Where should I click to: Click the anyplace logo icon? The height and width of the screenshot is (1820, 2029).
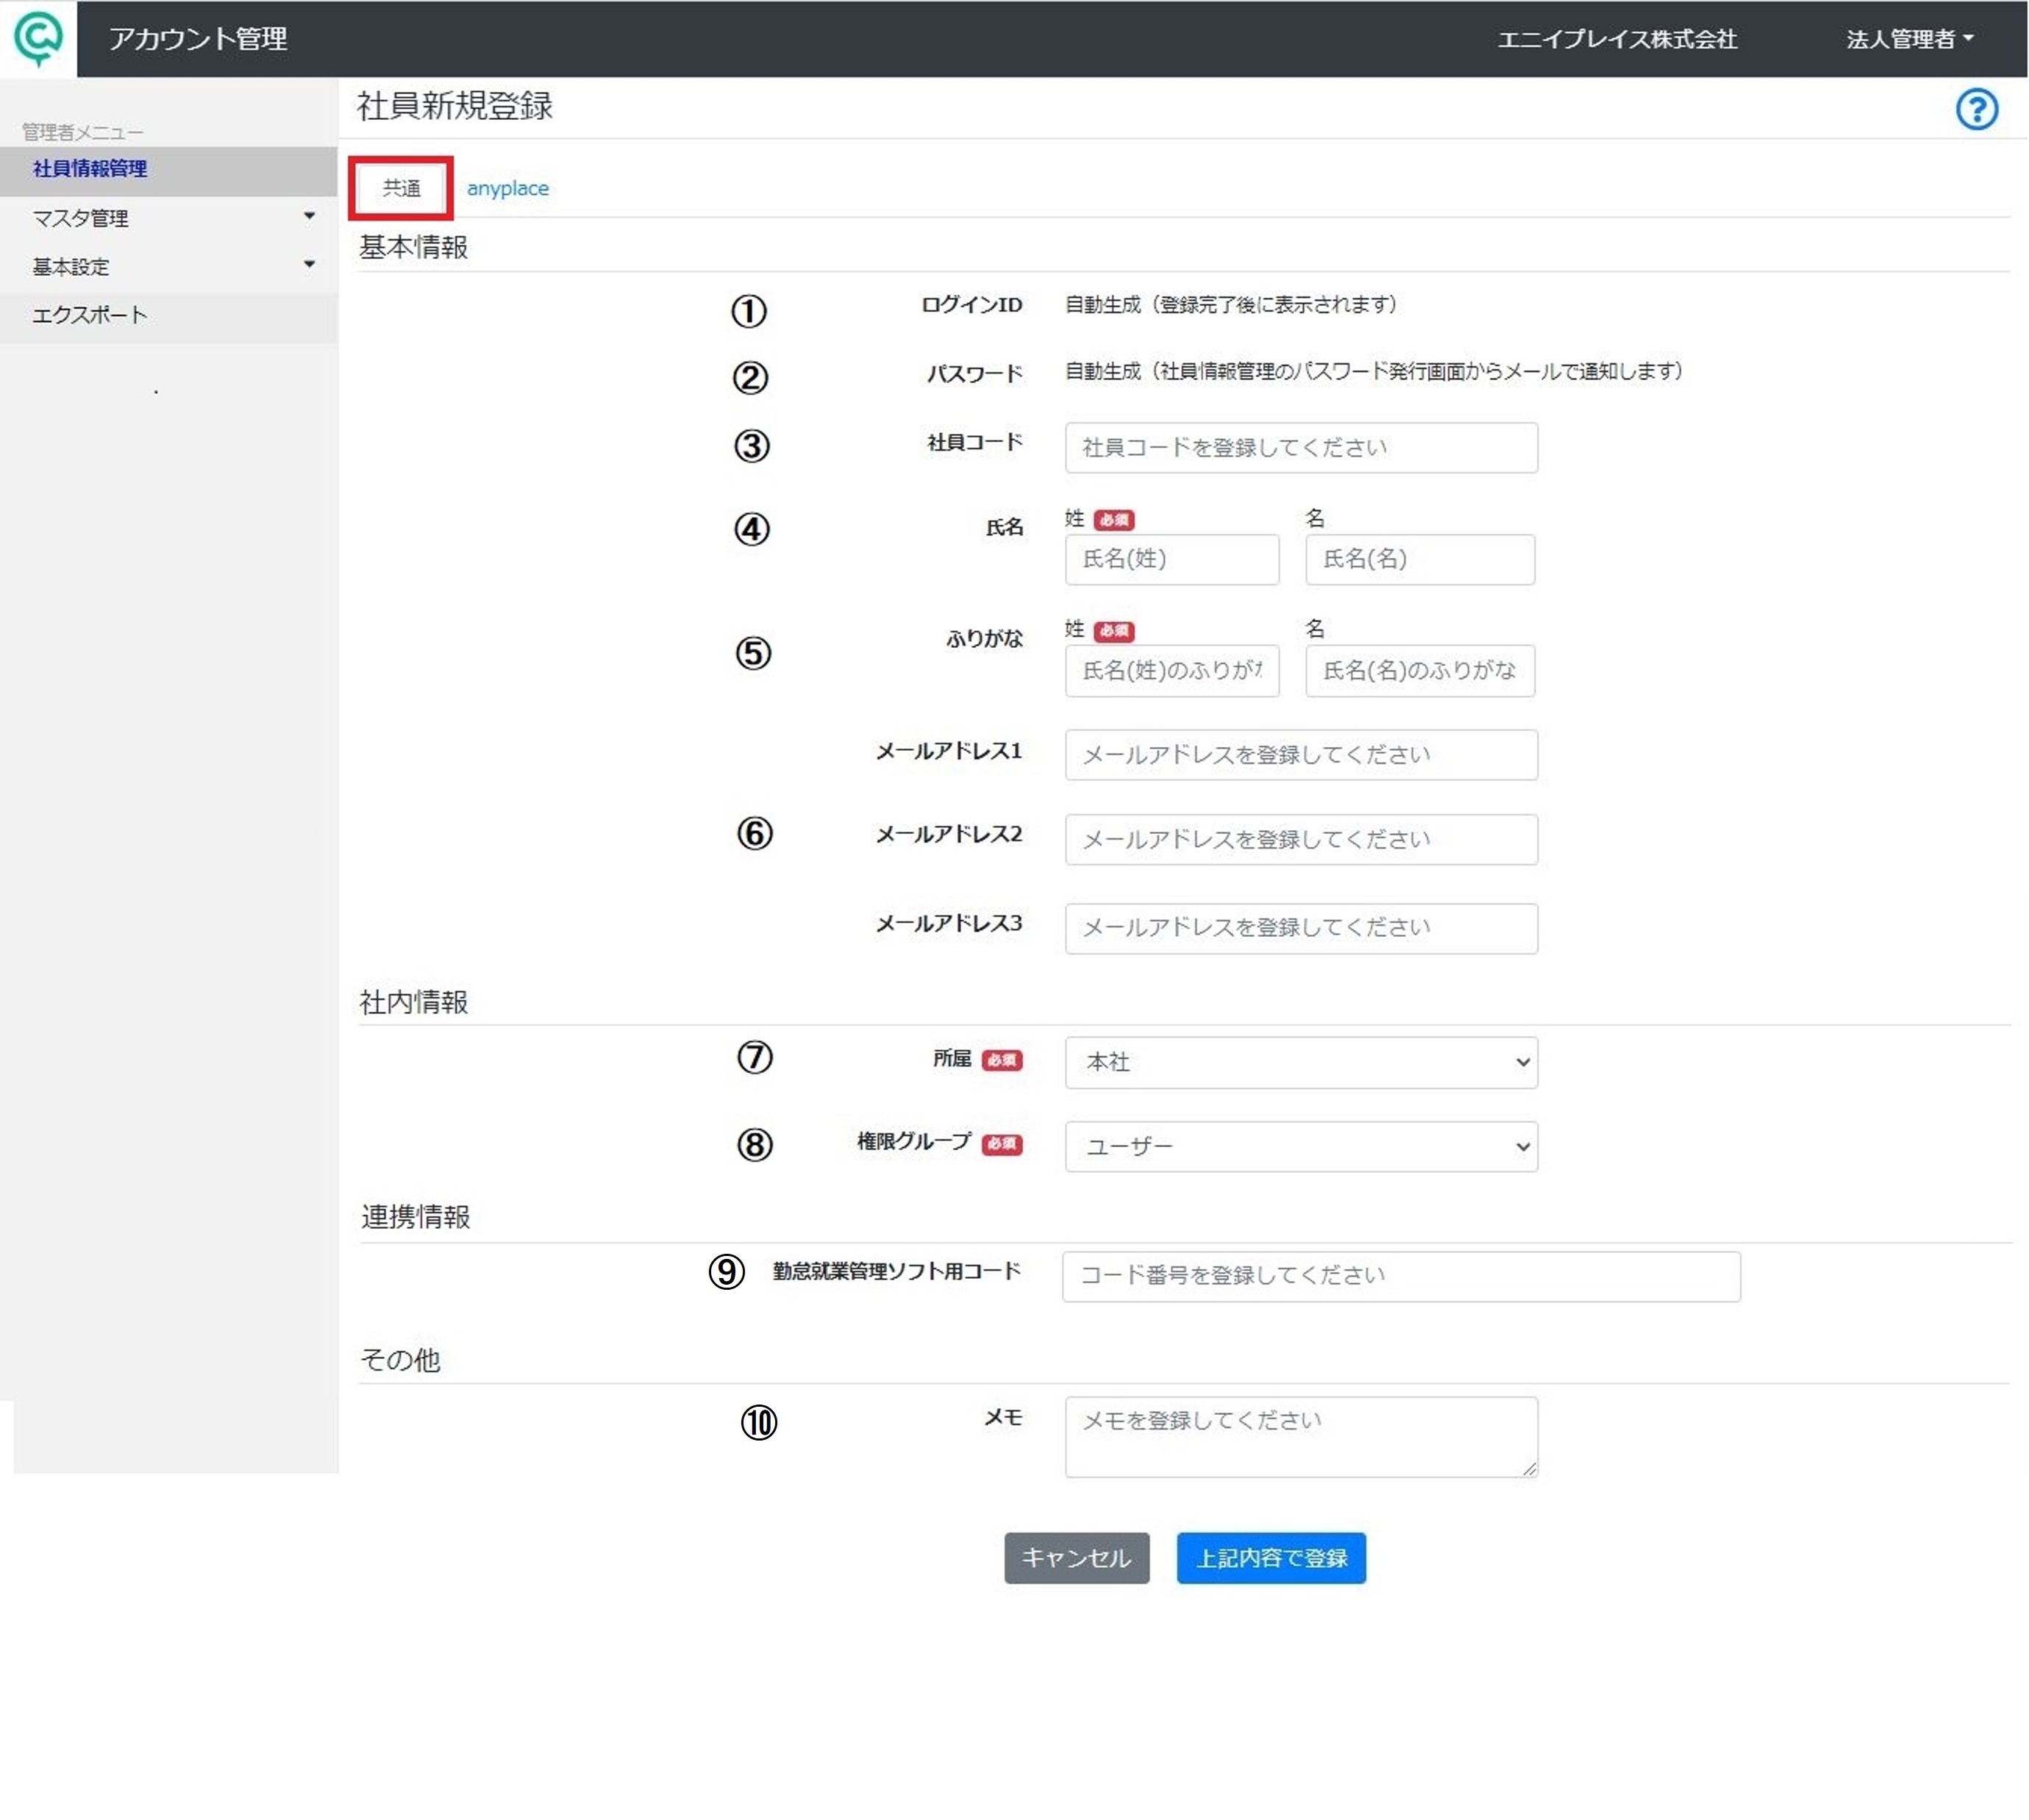coord(38,38)
